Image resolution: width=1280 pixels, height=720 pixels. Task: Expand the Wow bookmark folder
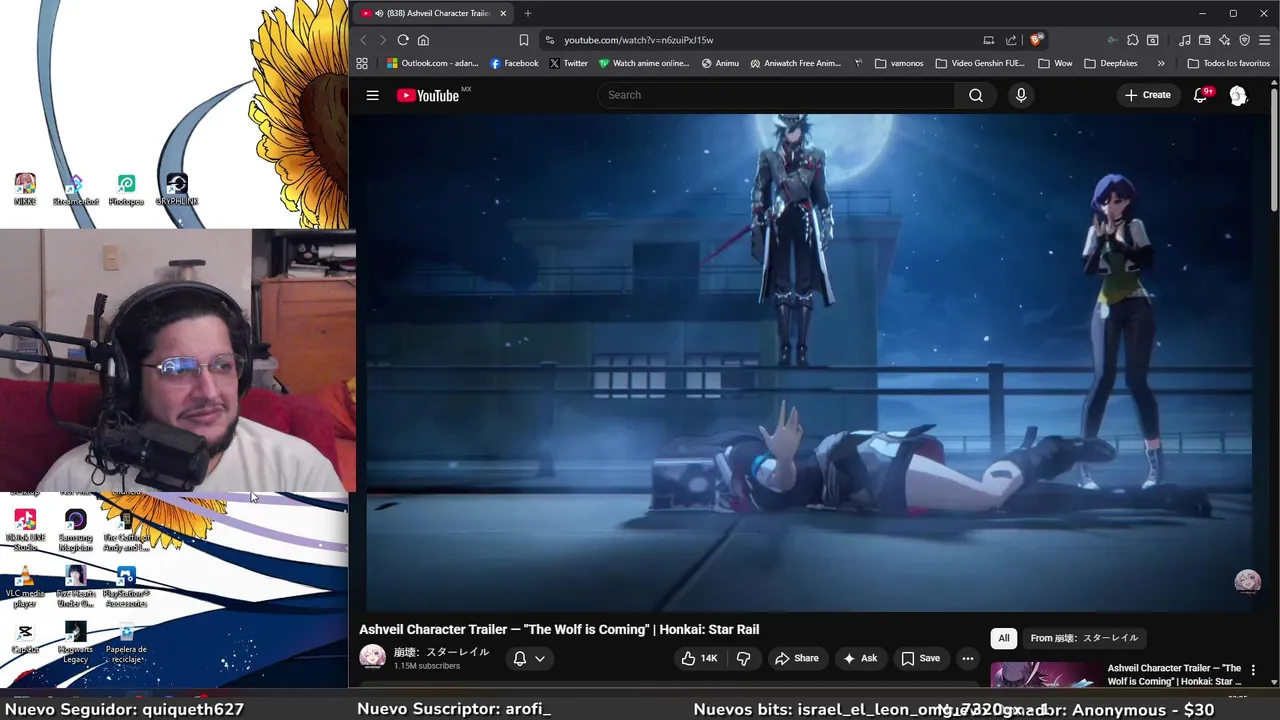1055,63
